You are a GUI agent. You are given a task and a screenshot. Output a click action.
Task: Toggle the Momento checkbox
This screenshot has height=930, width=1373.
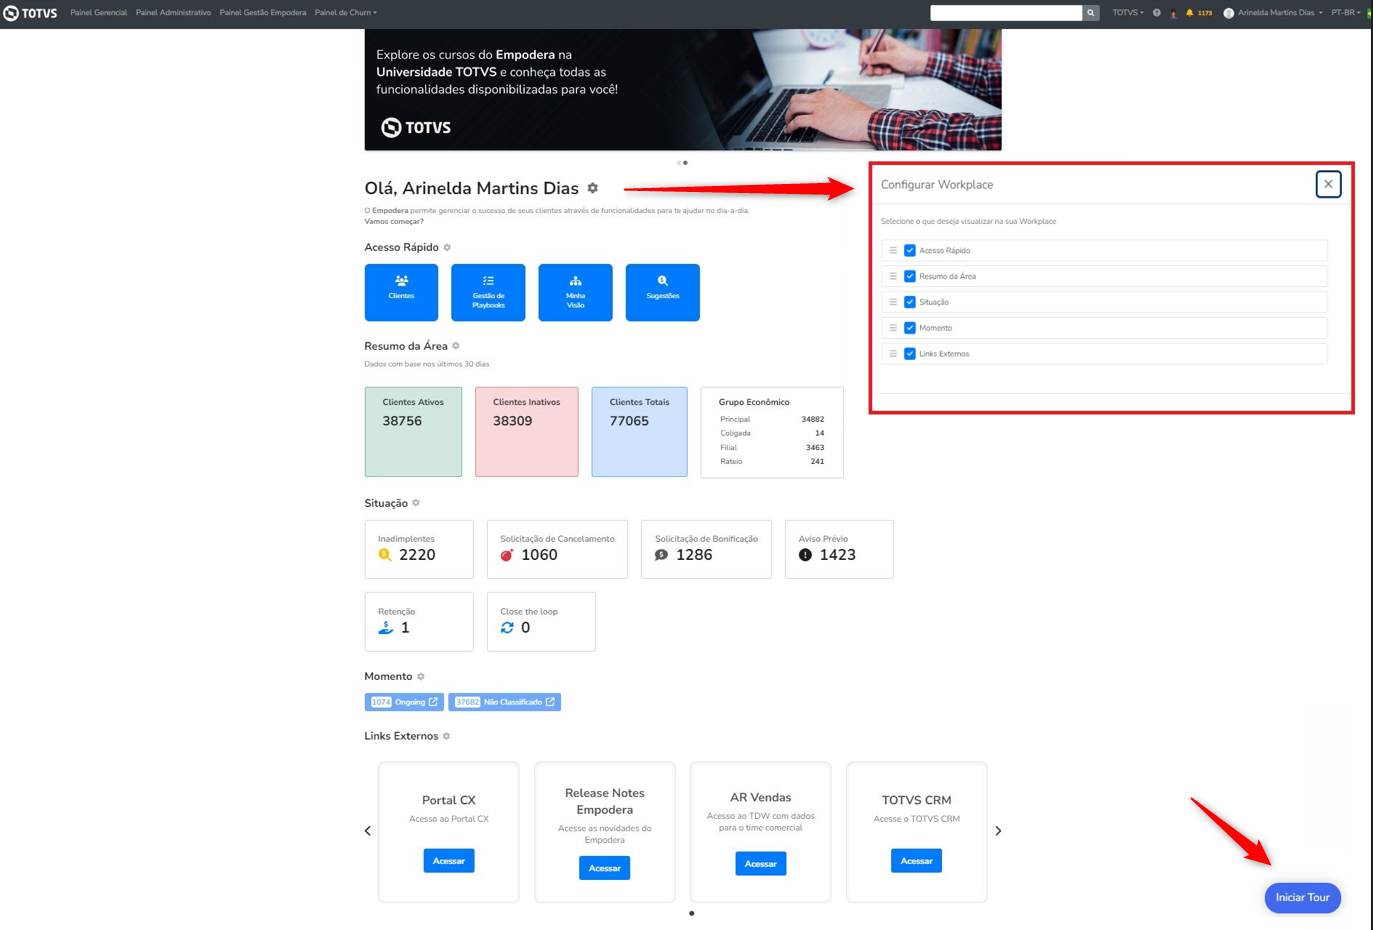[910, 328]
